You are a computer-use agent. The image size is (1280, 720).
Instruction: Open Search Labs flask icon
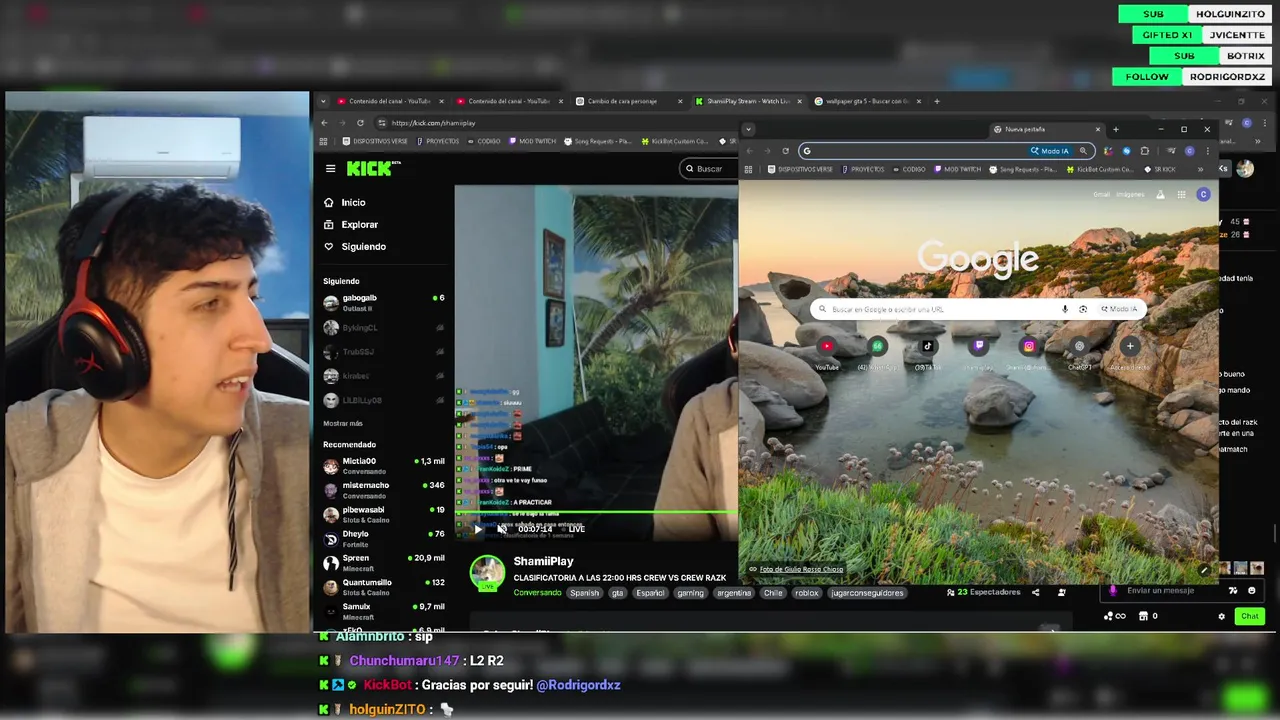[x=1160, y=195]
